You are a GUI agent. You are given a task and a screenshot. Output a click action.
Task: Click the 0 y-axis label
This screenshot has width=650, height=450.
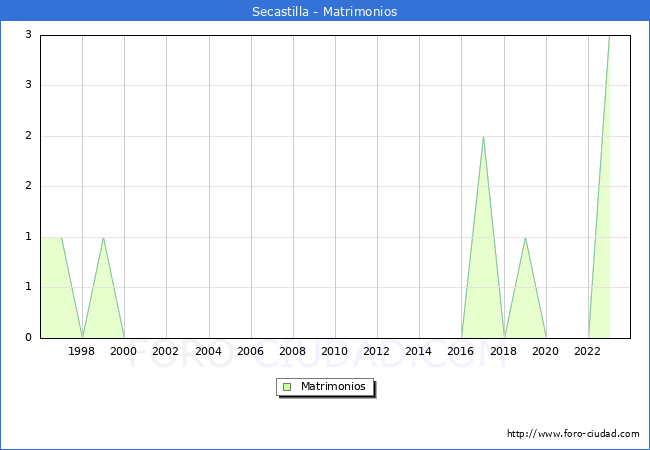28,337
